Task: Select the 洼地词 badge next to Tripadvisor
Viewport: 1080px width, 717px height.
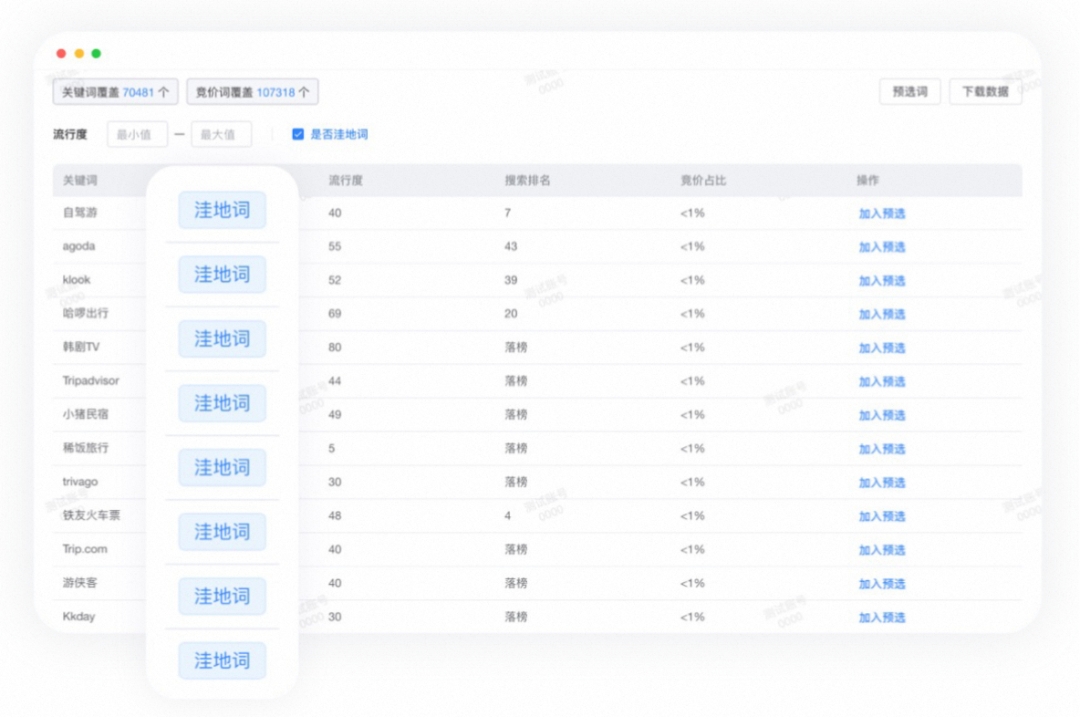Action: [220, 381]
